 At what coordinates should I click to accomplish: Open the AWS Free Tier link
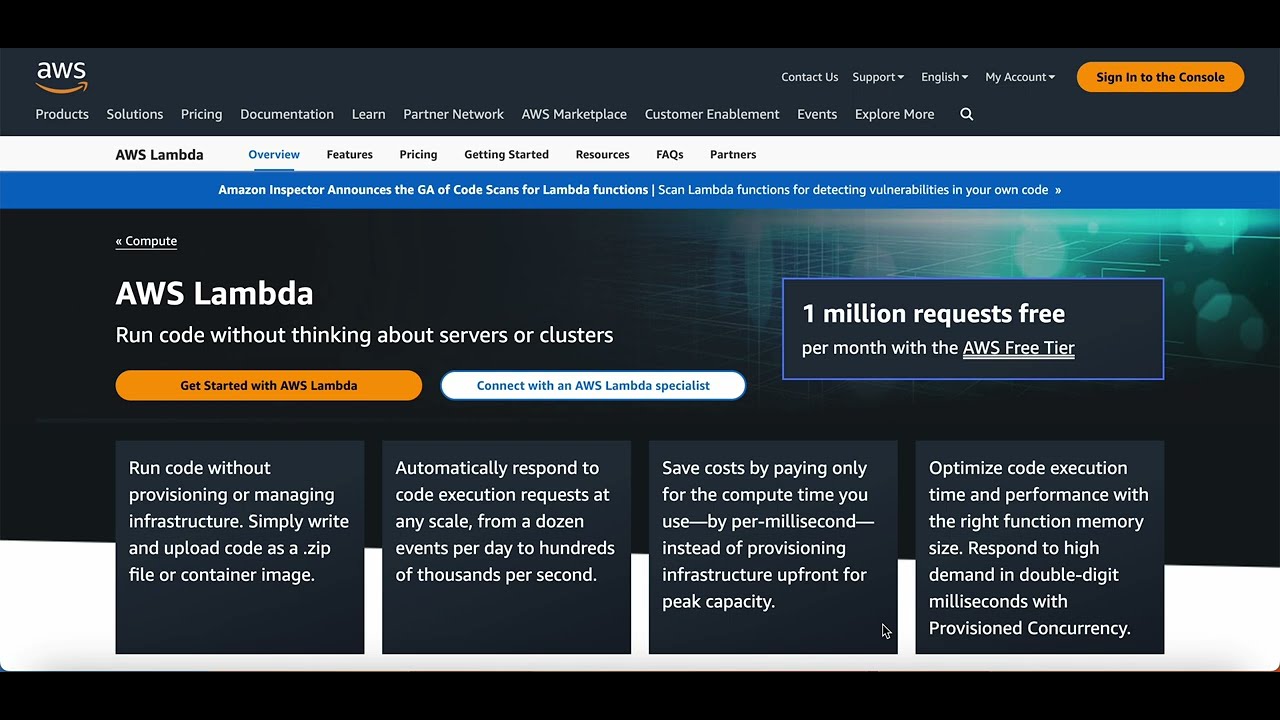click(x=1018, y=348)
